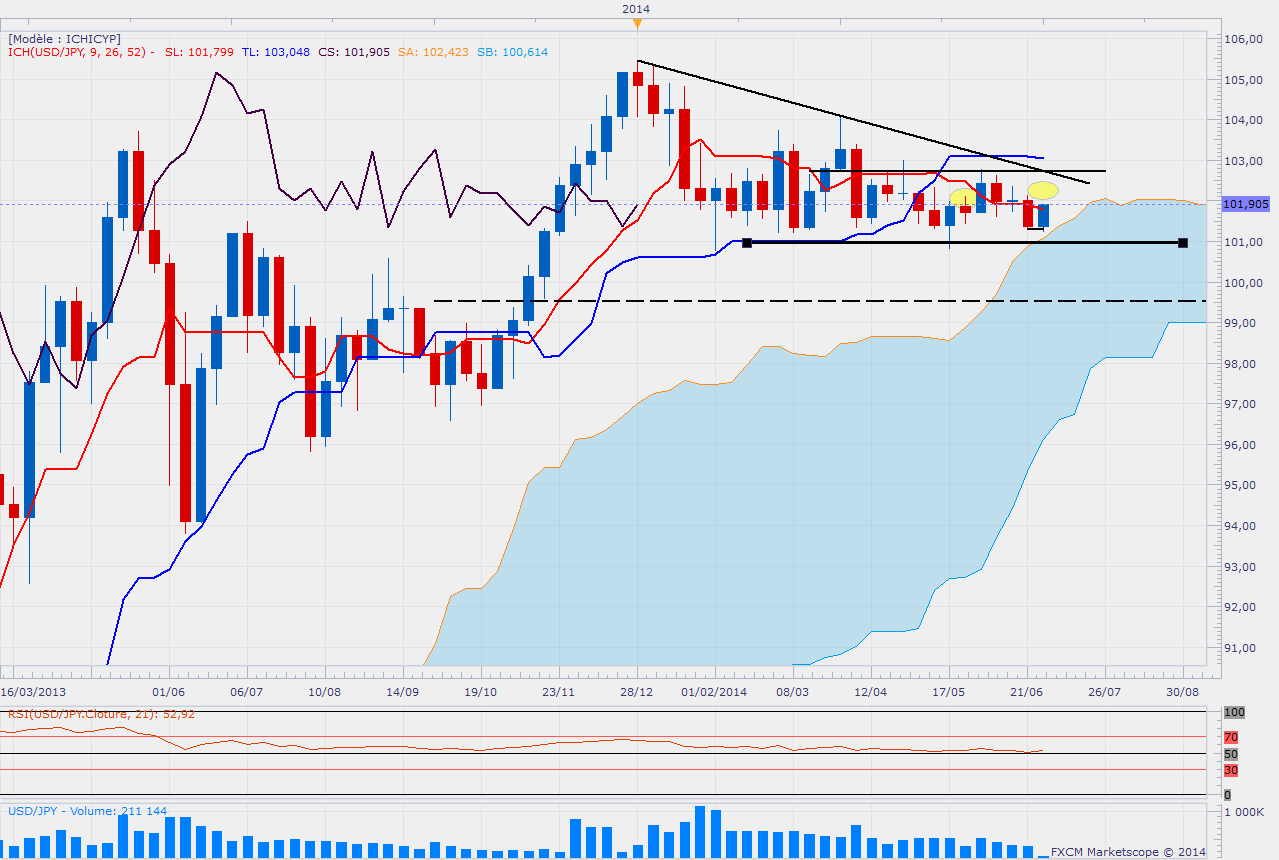The image size is (1279, 860).
Task: Select the left square handle of support line
Action: (747, 243)
